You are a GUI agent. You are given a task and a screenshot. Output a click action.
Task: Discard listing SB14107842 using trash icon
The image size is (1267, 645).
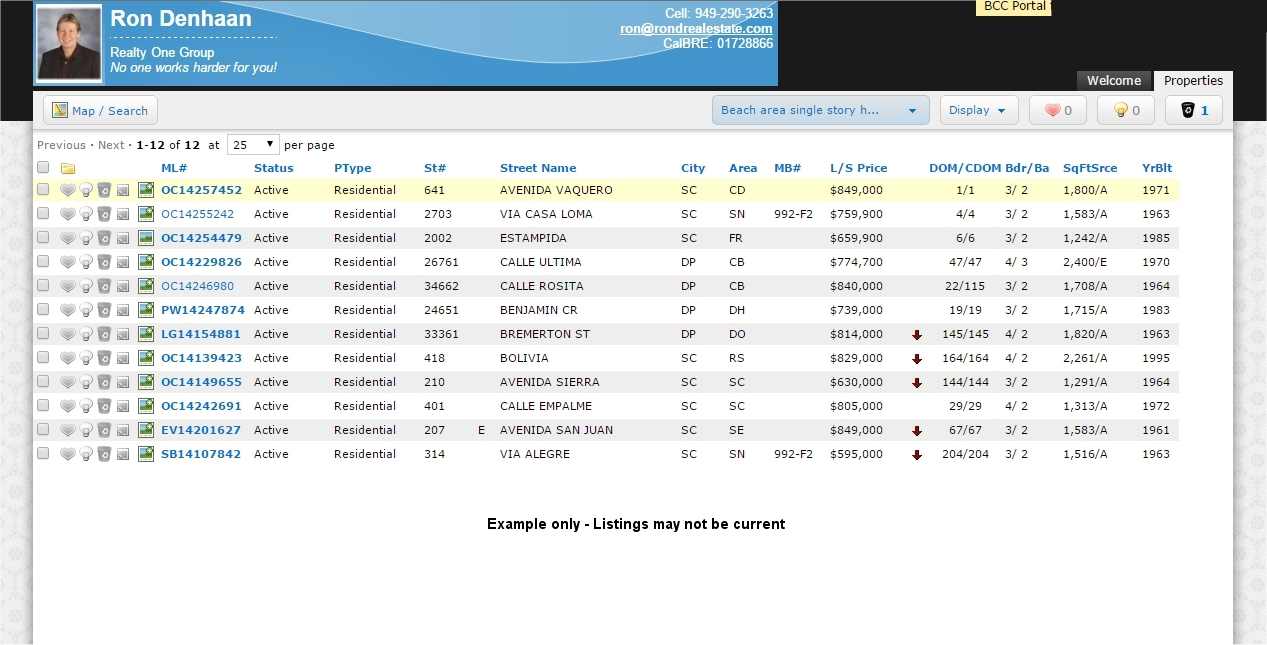click(104, 454)
